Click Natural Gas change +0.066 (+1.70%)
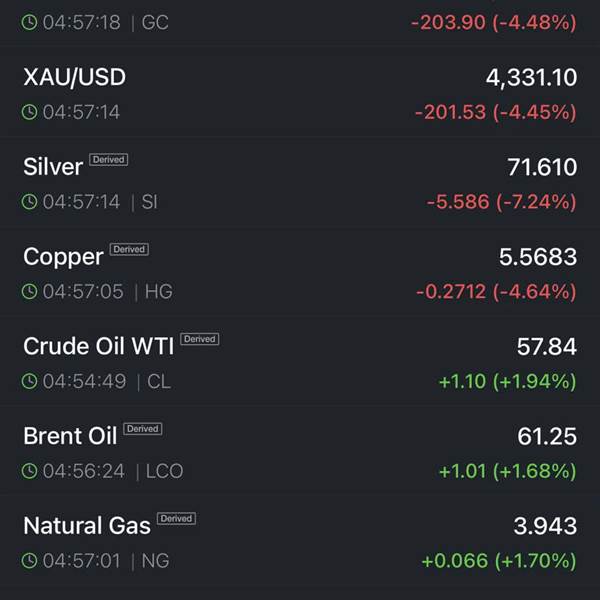 point(498,561)
